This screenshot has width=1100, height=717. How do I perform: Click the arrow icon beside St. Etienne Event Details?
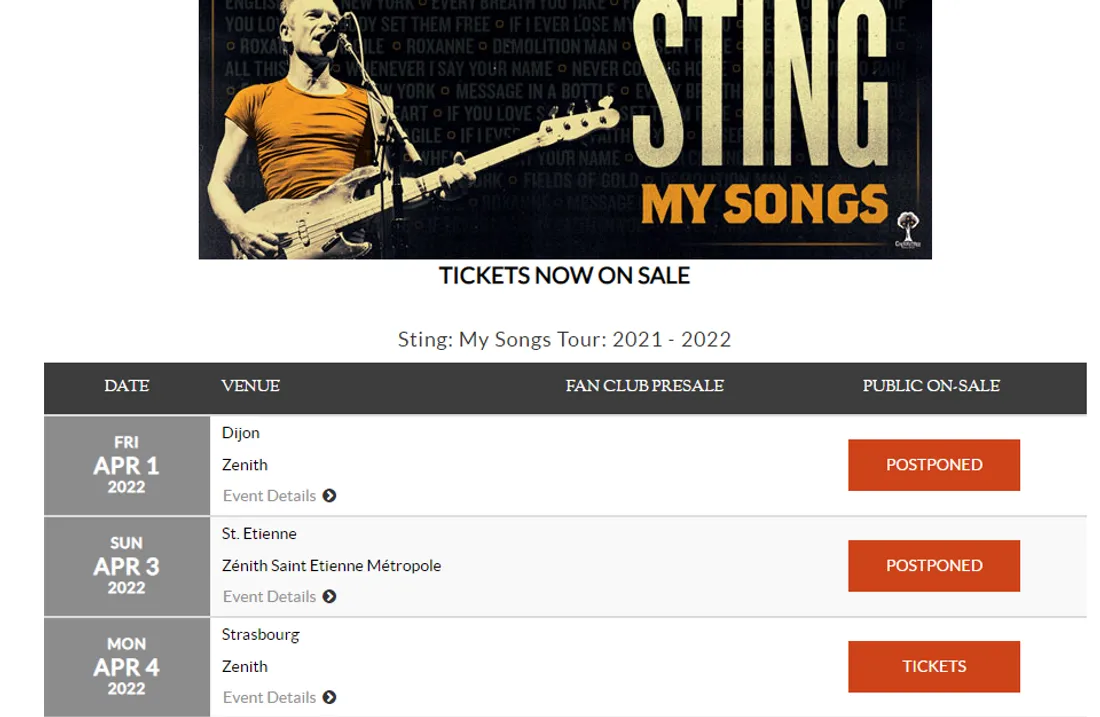click(x=330, y=597)
